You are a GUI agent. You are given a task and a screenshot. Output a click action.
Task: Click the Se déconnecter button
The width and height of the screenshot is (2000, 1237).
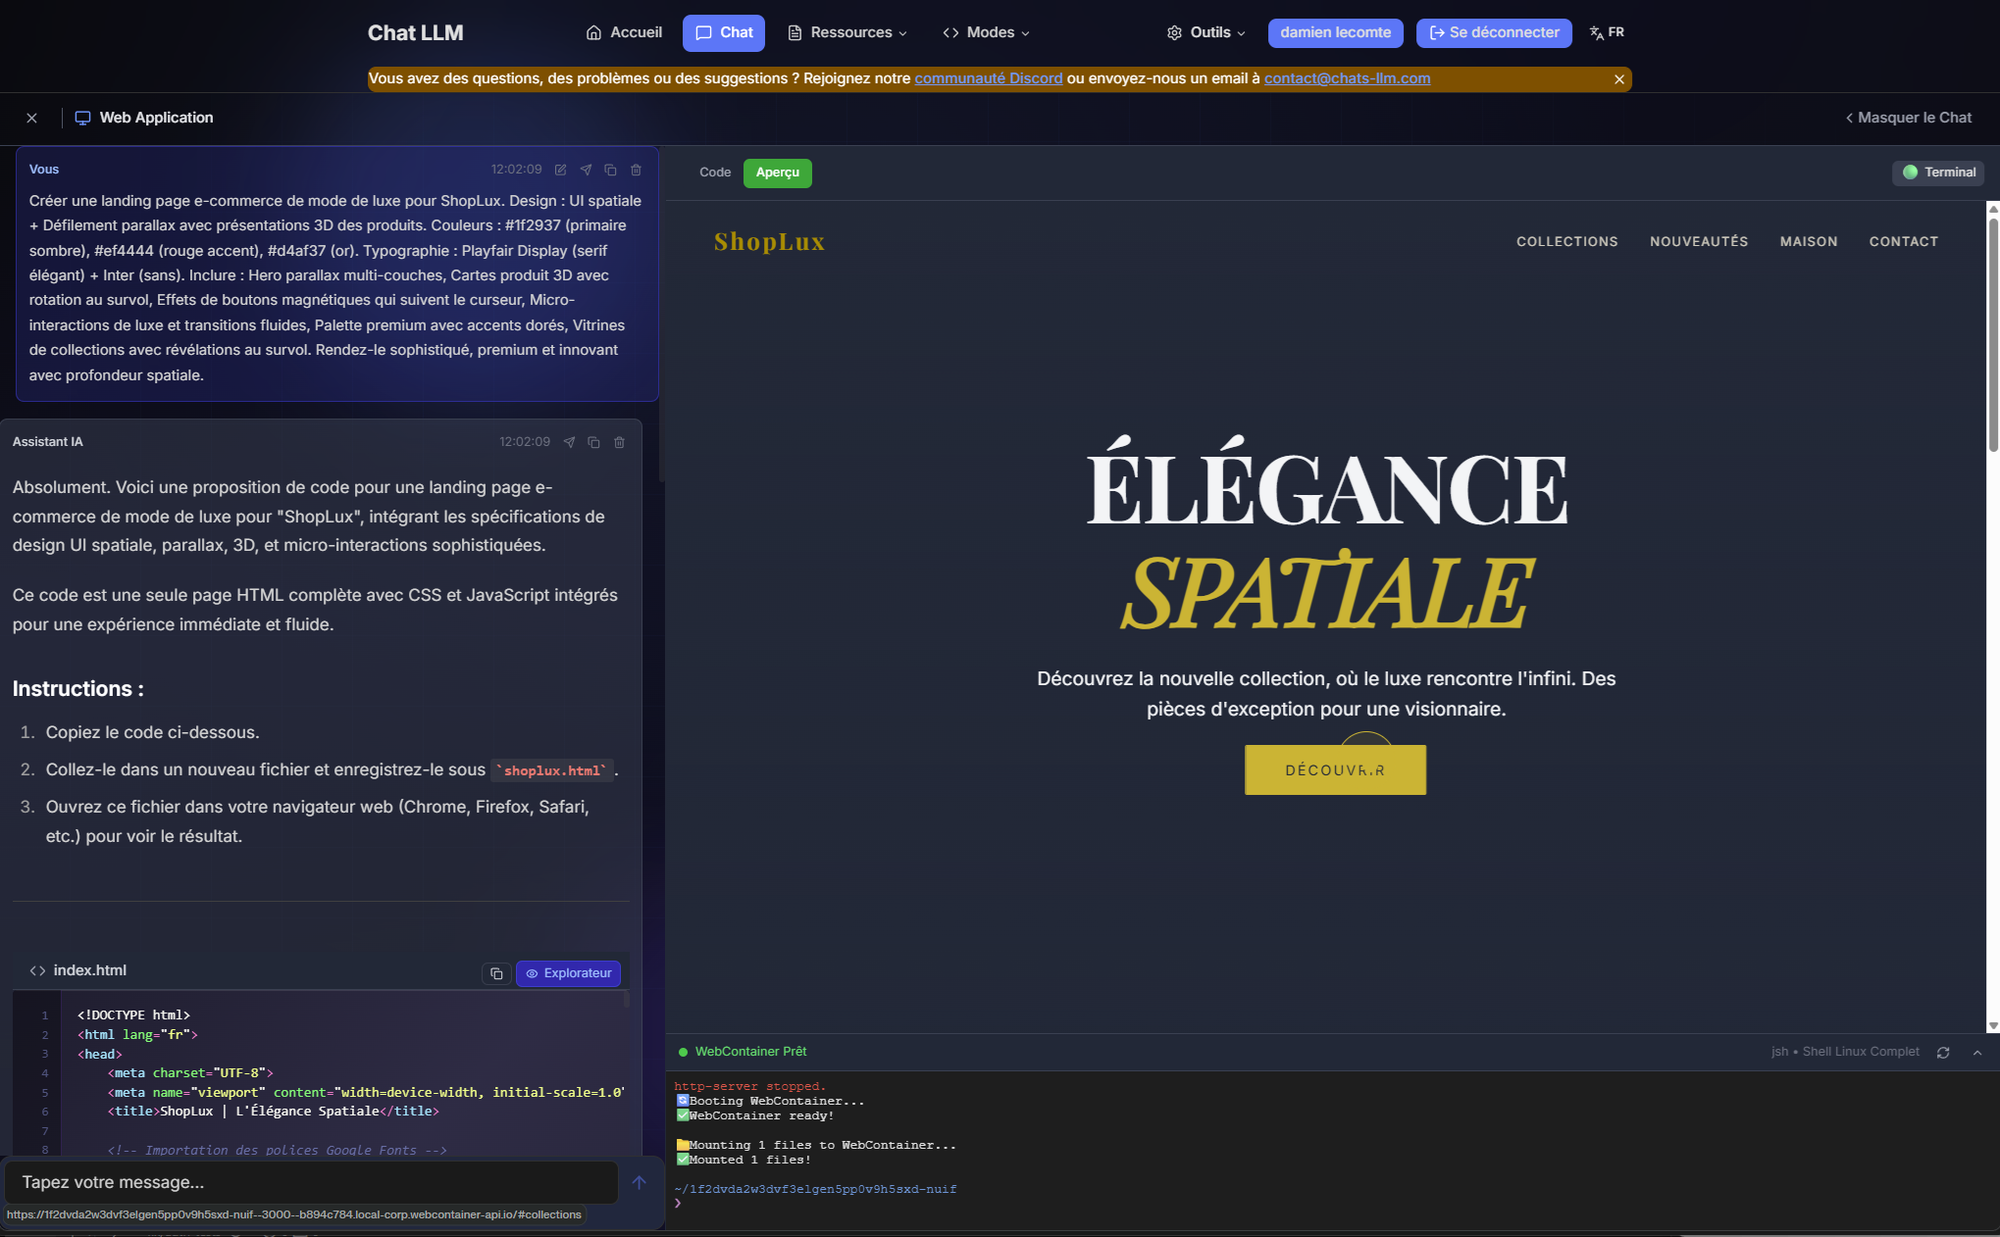pyautogui.click(x=1493, y=32)
